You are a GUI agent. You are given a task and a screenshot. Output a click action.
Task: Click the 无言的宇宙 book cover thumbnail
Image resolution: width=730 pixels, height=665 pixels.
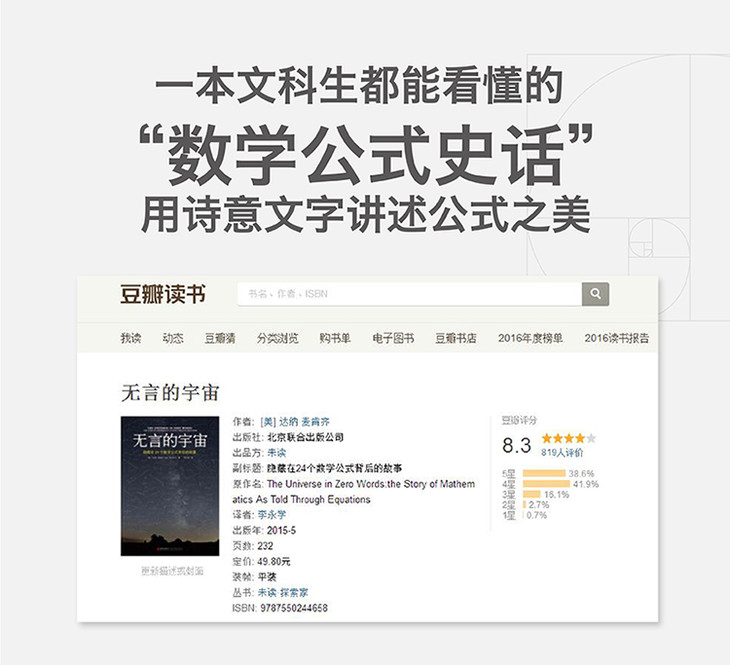pos(170,486)
